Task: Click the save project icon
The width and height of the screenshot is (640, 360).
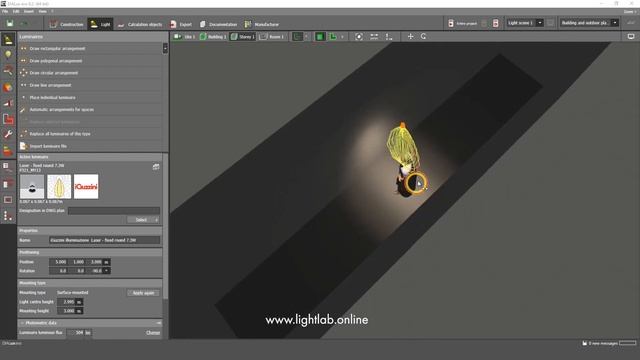Action: (x=9, y=24)
